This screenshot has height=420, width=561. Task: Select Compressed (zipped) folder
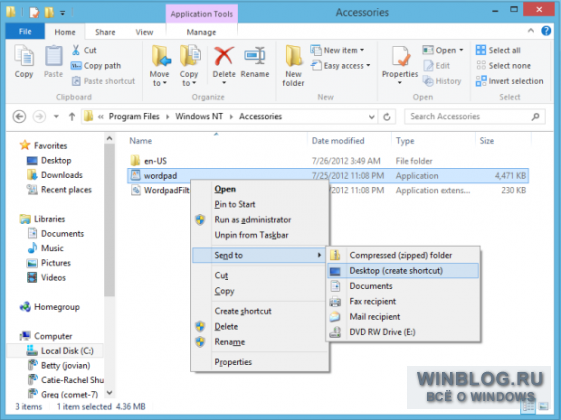point(403,255)
